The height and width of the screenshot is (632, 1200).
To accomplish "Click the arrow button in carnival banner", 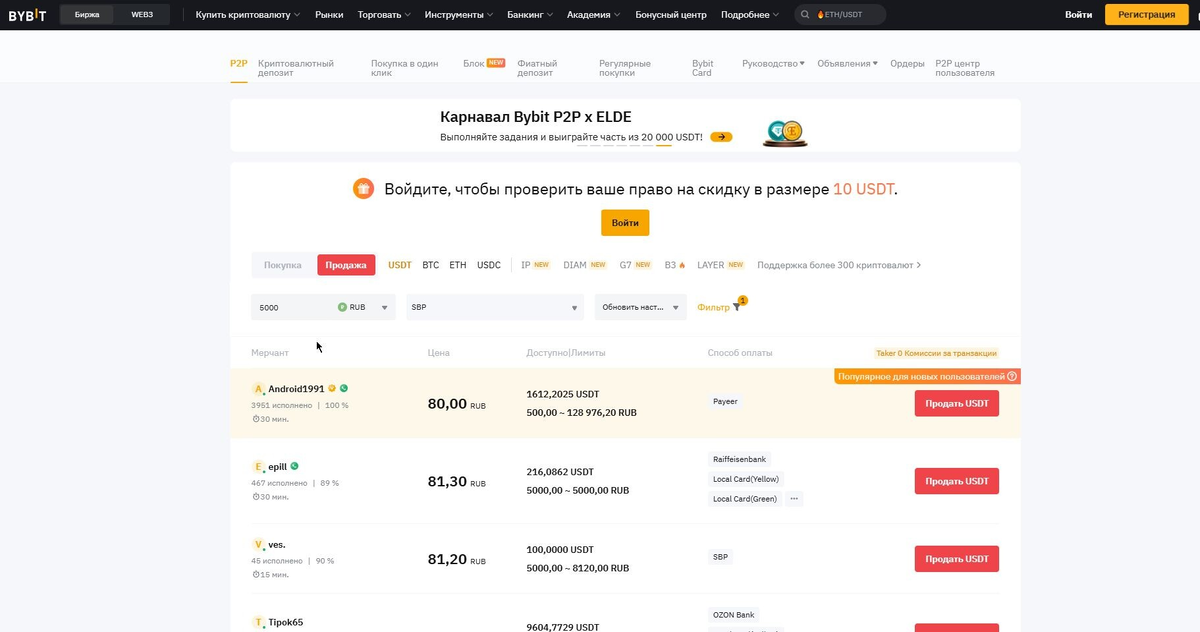I will [721, 137].
